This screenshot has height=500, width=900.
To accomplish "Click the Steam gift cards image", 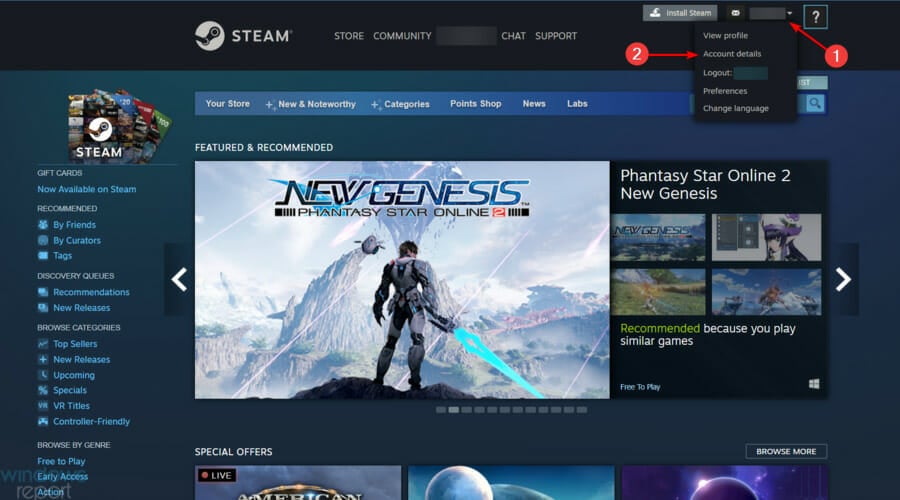I will click(x=119, y=126).
